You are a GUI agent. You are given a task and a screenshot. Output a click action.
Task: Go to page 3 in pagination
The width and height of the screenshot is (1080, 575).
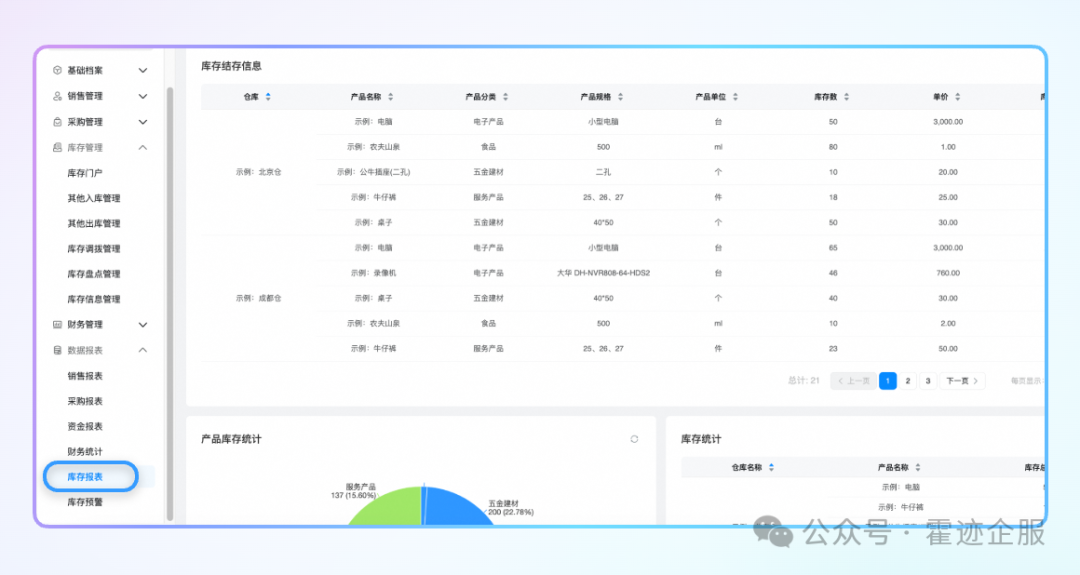[x=928, y=381]
